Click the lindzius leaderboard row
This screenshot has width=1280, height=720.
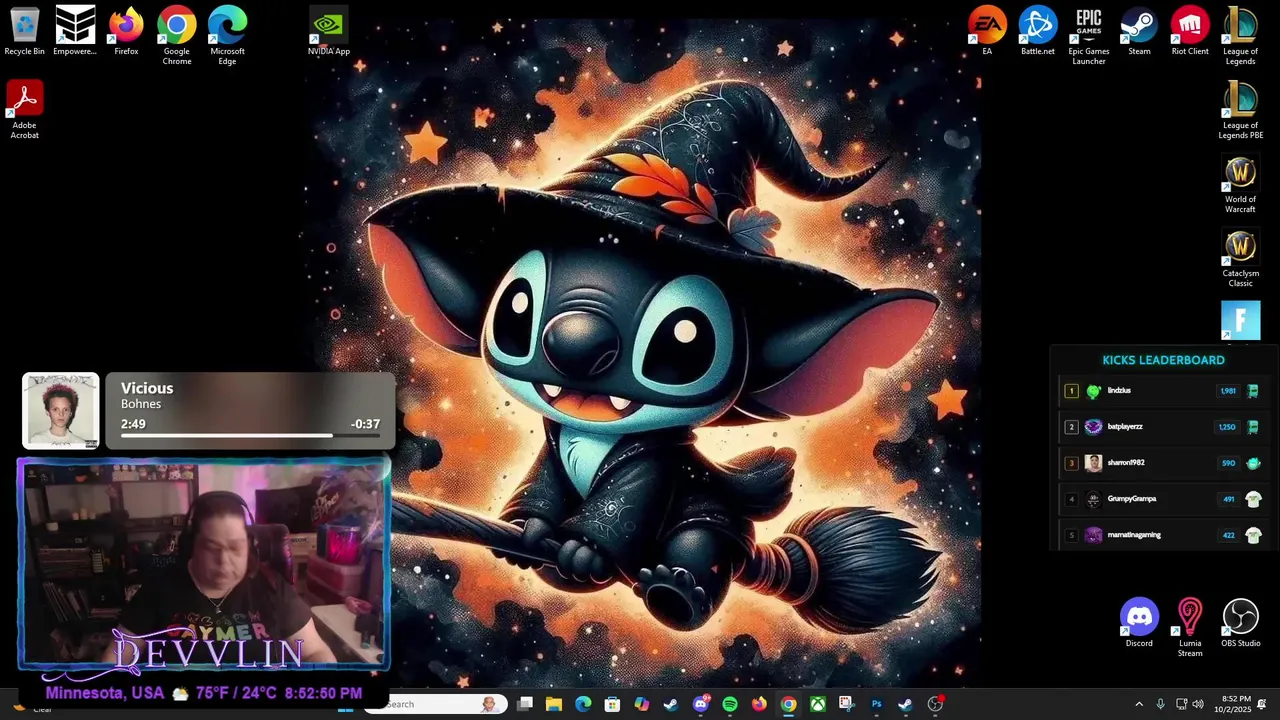[x=1163, y=391]
